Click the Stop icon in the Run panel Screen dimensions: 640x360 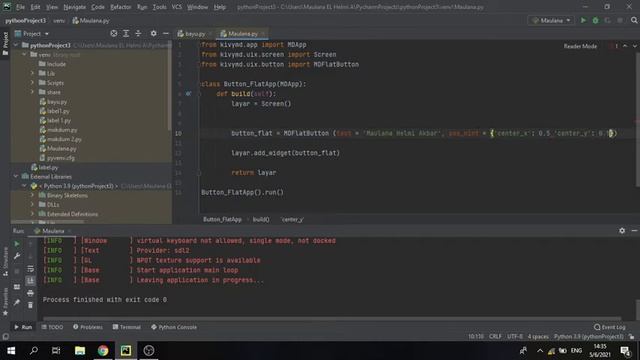click(17, 271)
